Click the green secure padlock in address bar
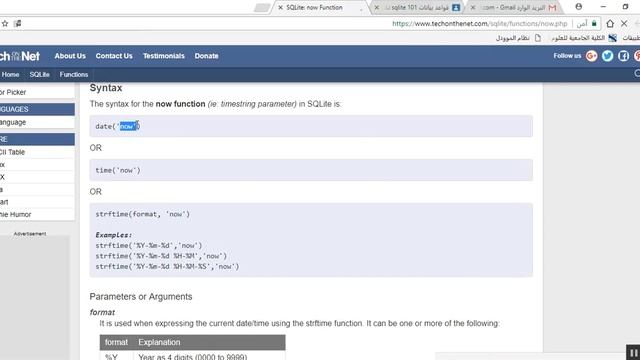640x360 pixels. [x=594, y=24]
